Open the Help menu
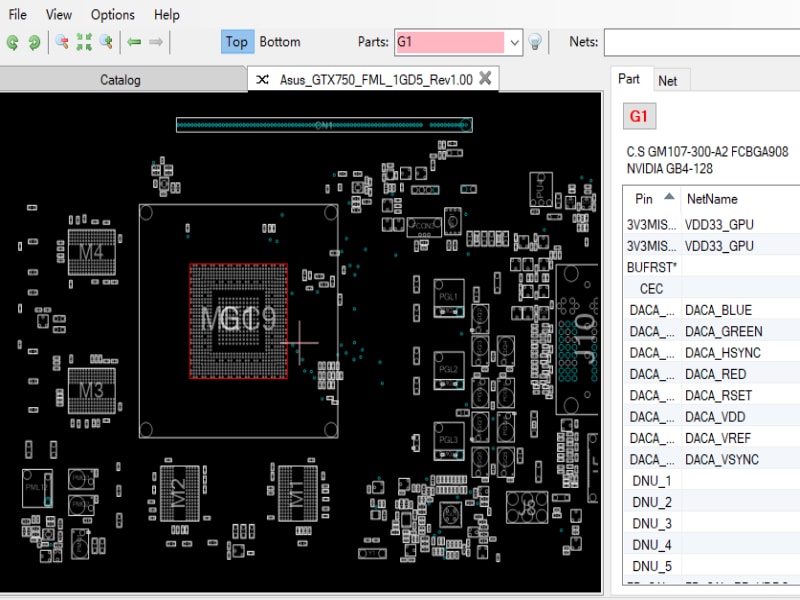 (x=167, y=14)
